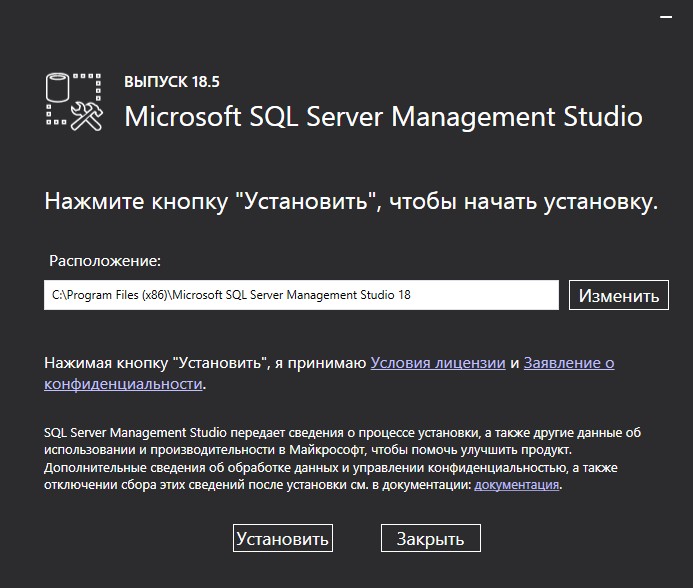Click the Установить button

click(x=283, y=538)
